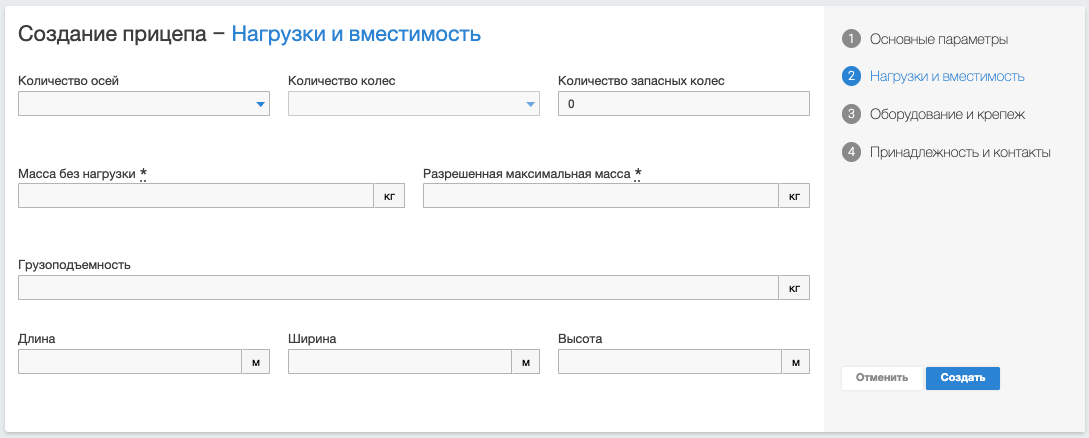Open the Количество осей dropdown

[144, 104]
